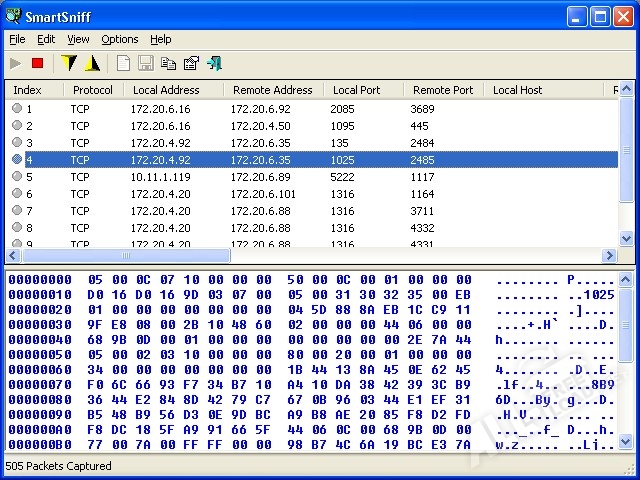This screenshot has height=480, width=640.
Task: Open Capture Filter with the first funnel icon
Action: point(68,63)
